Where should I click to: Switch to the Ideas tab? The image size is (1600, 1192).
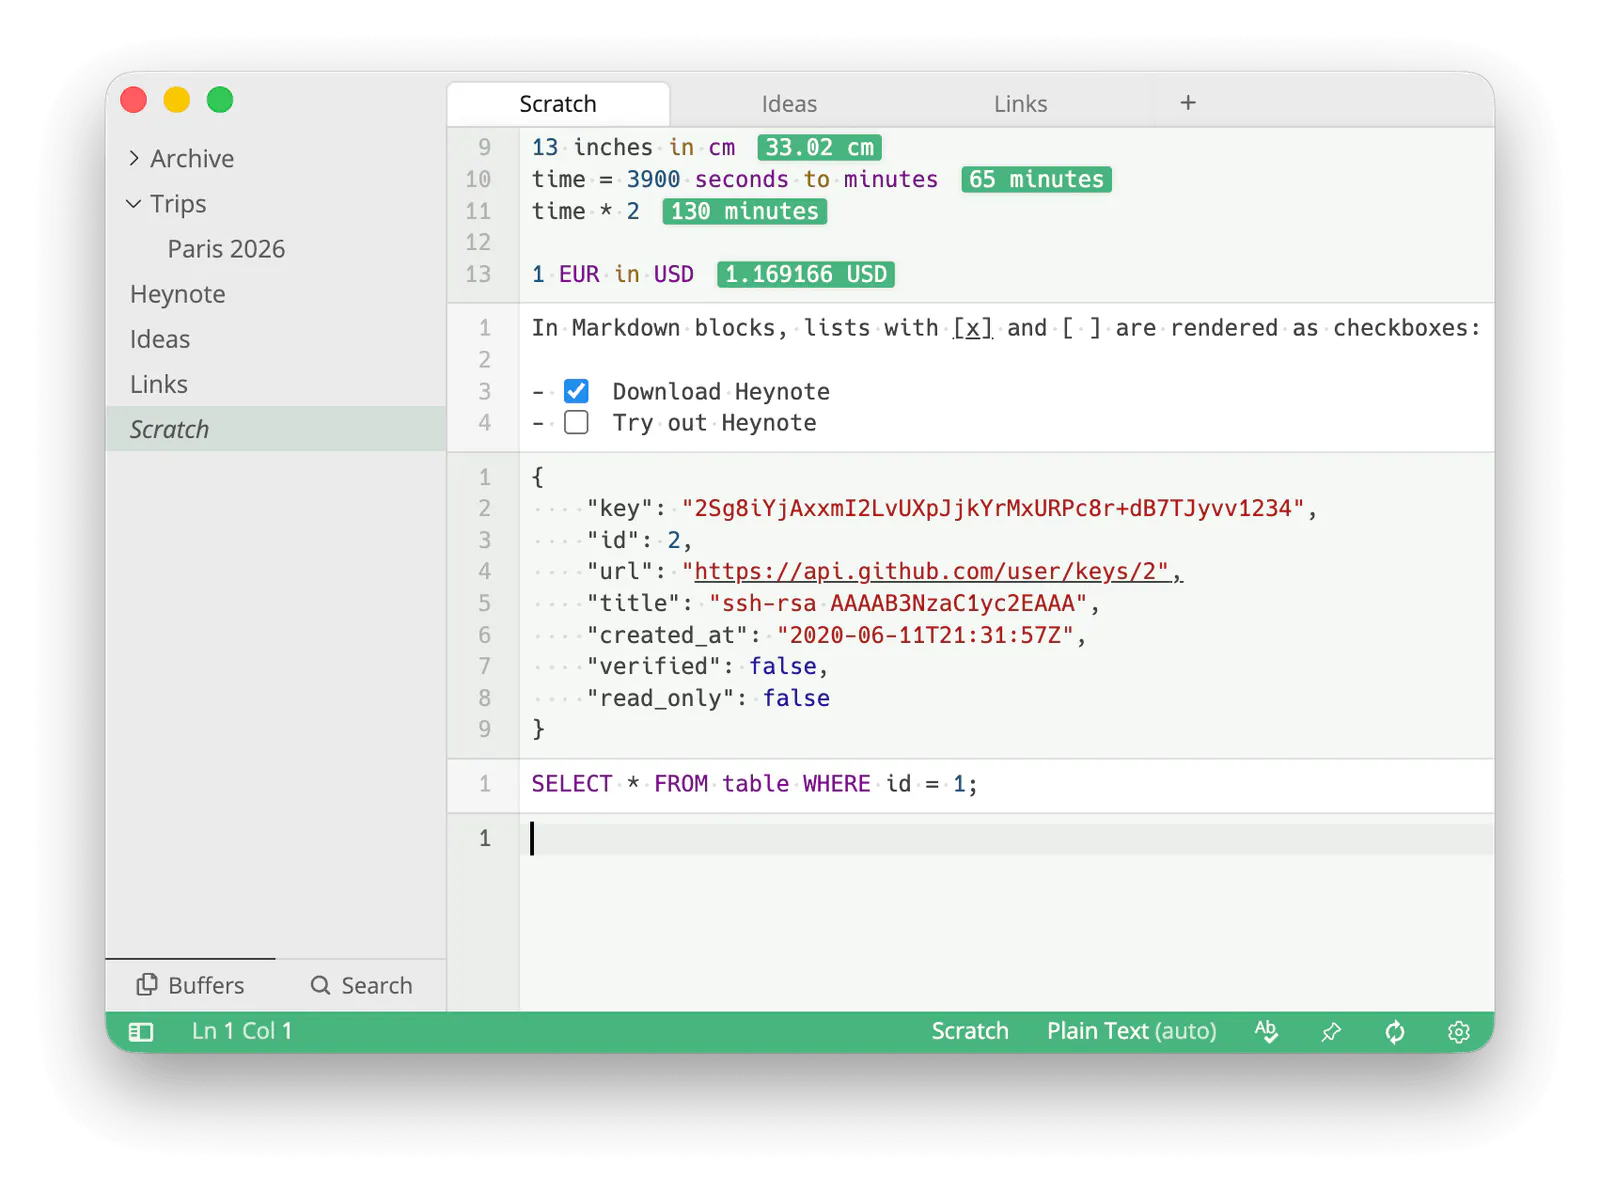click(x=789, y=104)
